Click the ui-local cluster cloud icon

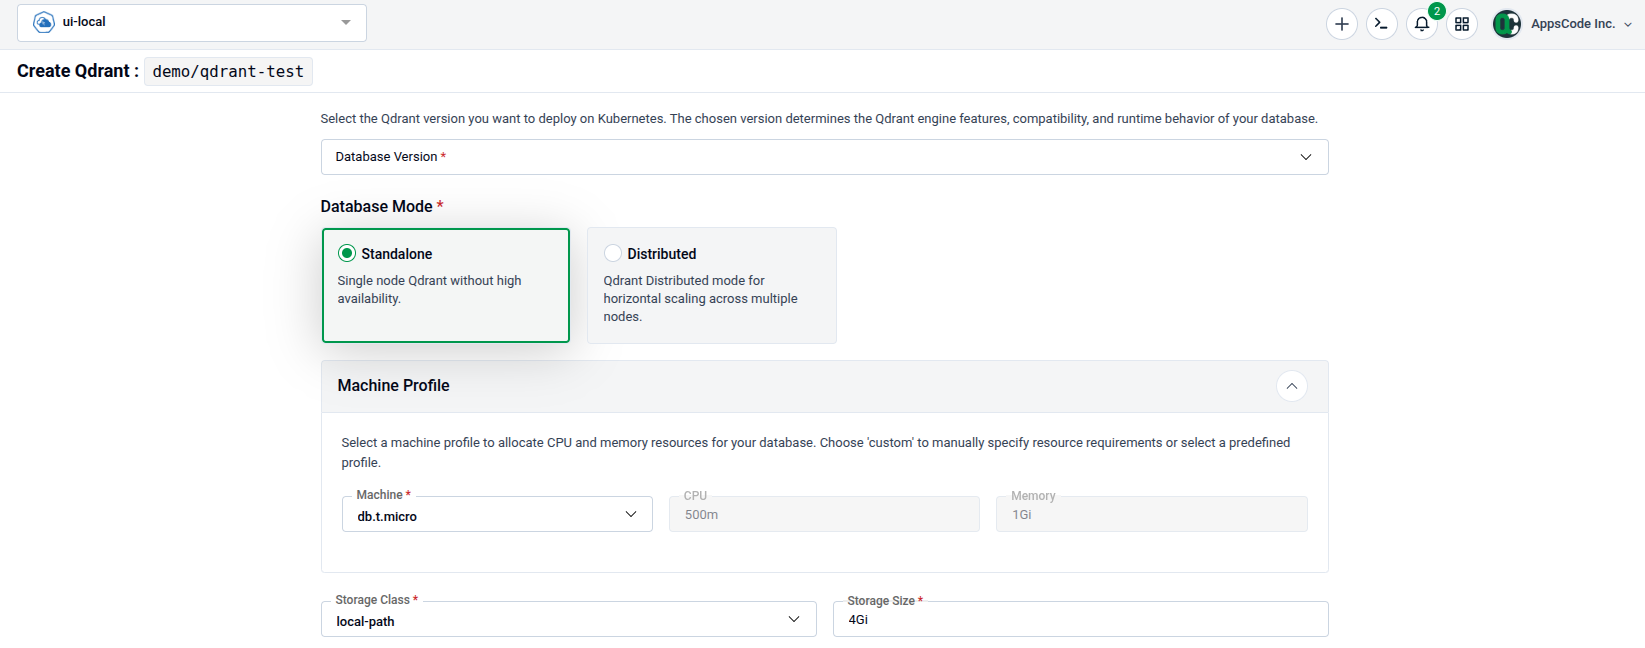pos(44,22)
